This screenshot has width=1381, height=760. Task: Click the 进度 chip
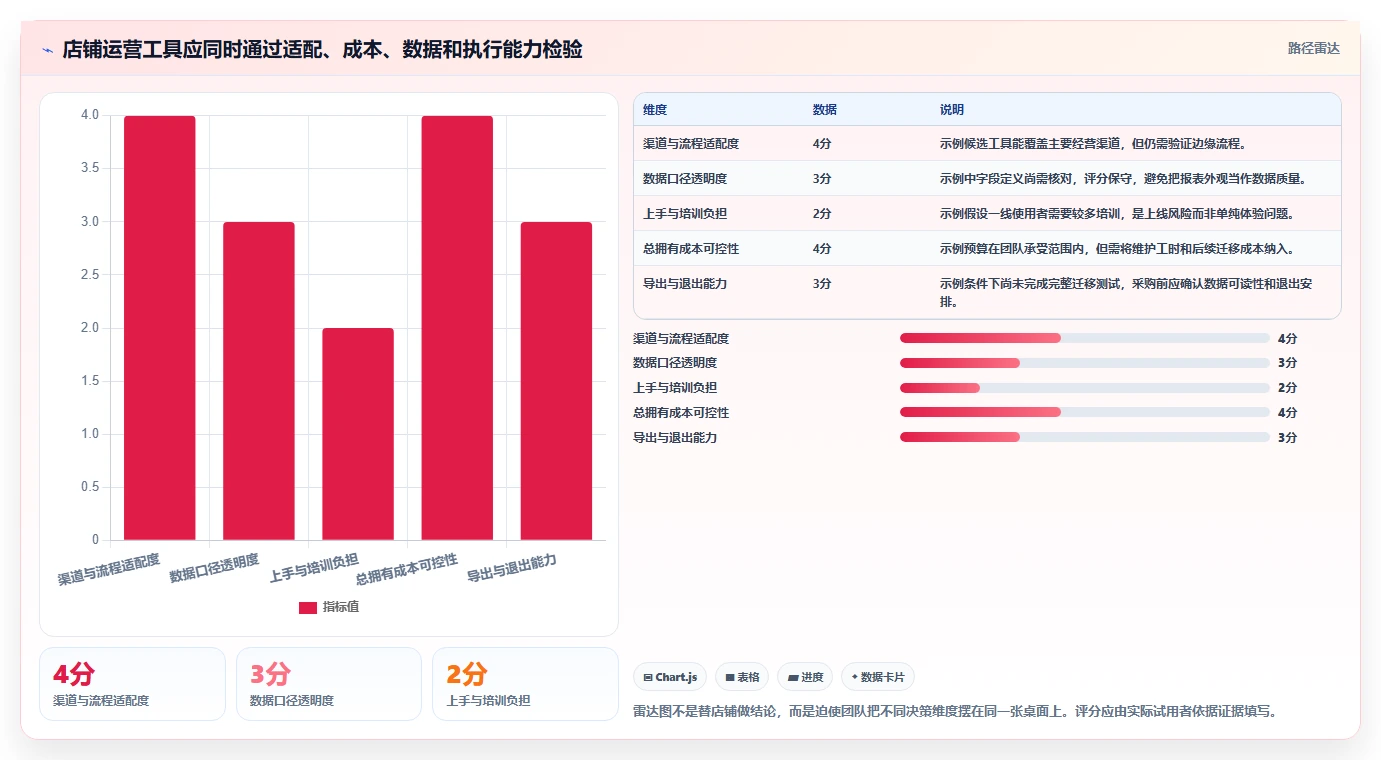[805, 677]
